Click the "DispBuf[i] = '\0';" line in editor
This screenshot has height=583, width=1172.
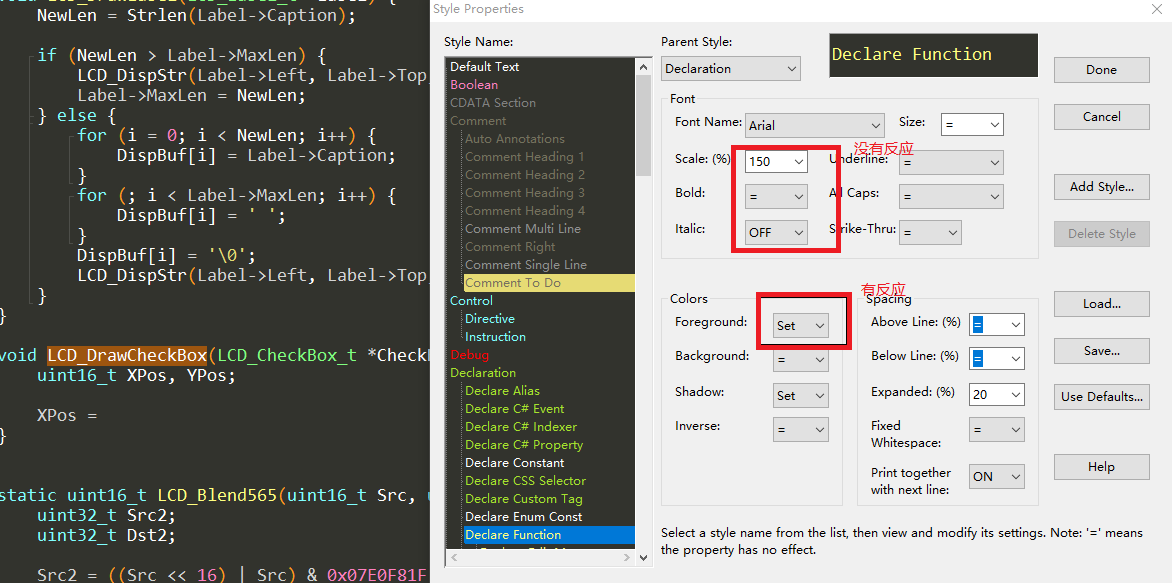166,256
